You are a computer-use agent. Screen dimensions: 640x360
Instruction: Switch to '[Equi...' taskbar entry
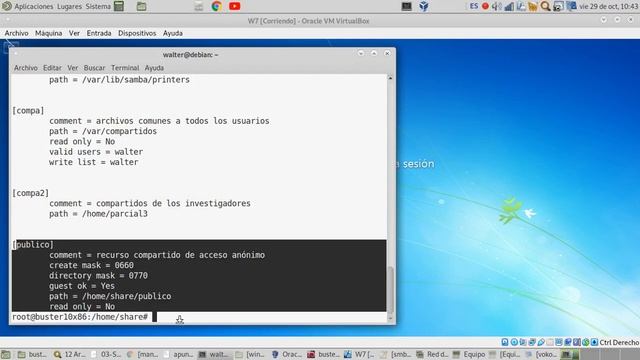pos(504,354)
